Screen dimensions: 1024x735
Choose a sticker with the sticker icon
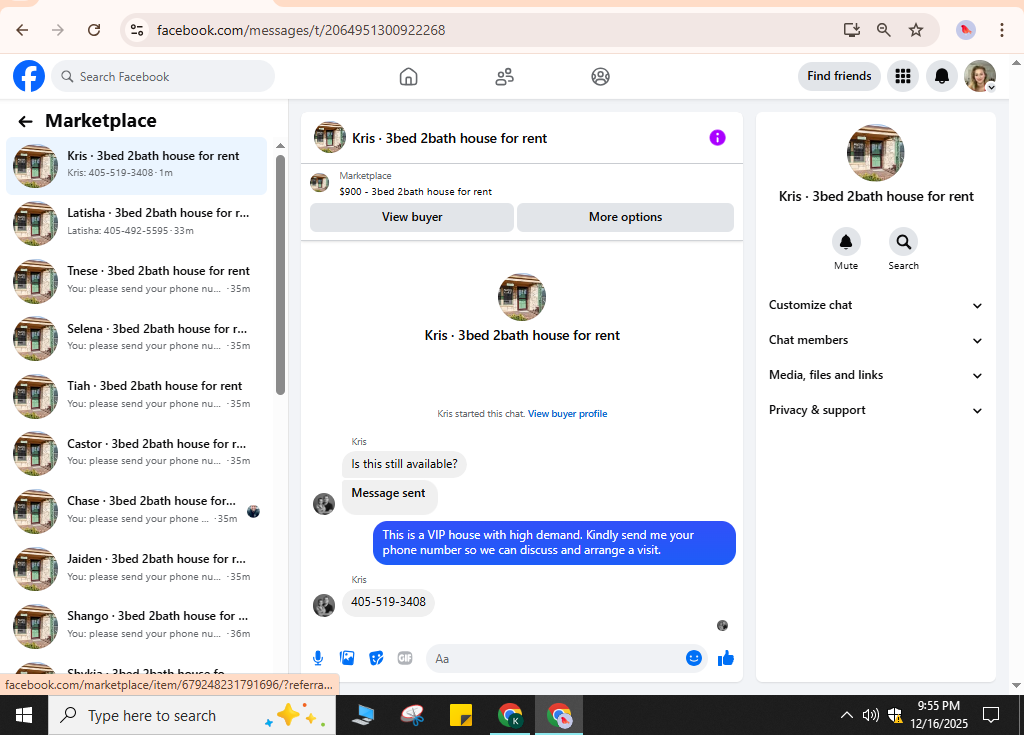pos(376,658)
